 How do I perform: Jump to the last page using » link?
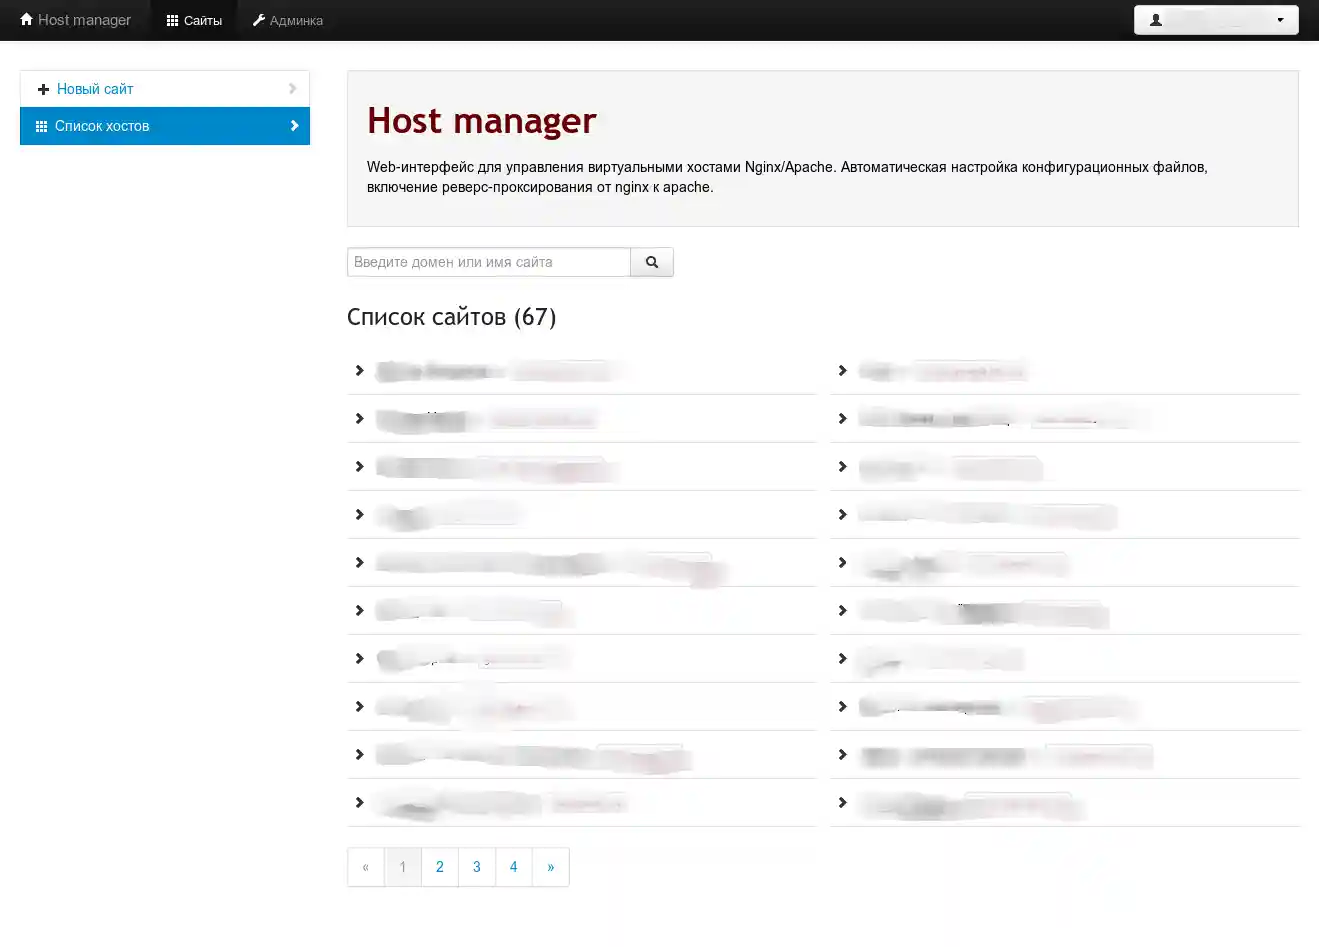(550, 866)
